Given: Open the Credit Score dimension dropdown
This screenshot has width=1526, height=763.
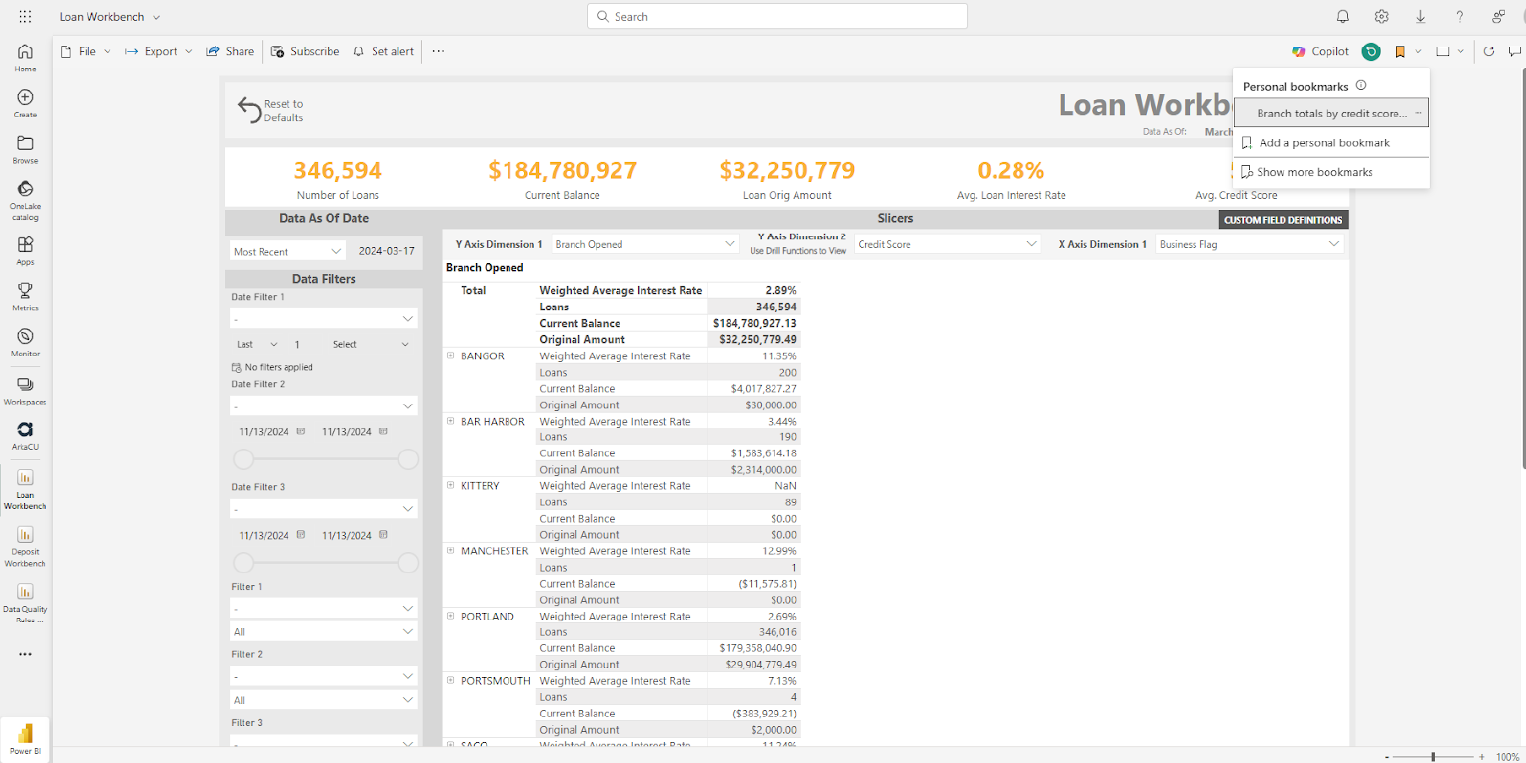Looking at the screenshot, I should [948, 244].
